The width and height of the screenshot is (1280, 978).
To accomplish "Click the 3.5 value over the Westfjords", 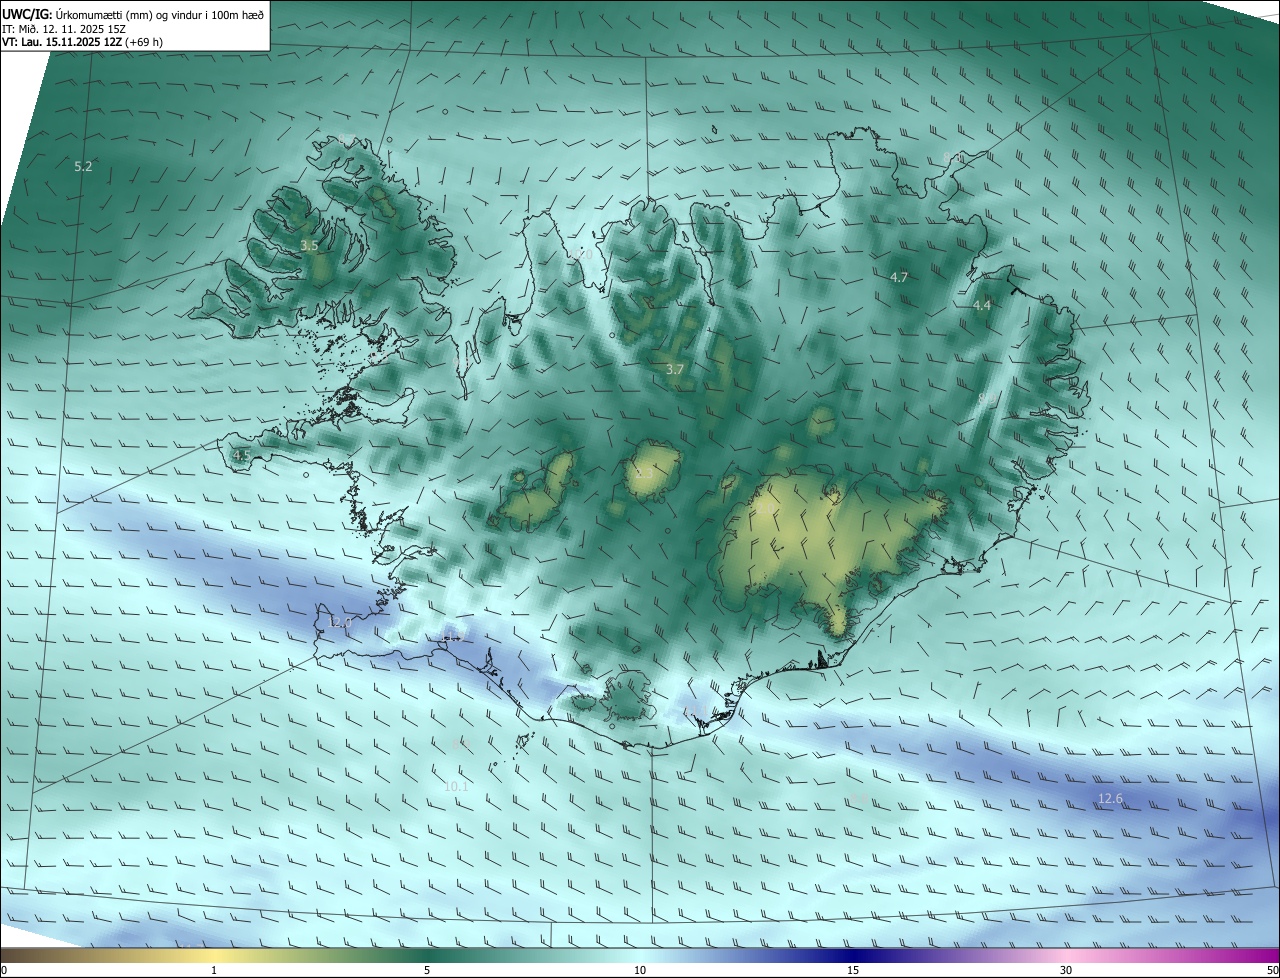I will pos(309,245).
